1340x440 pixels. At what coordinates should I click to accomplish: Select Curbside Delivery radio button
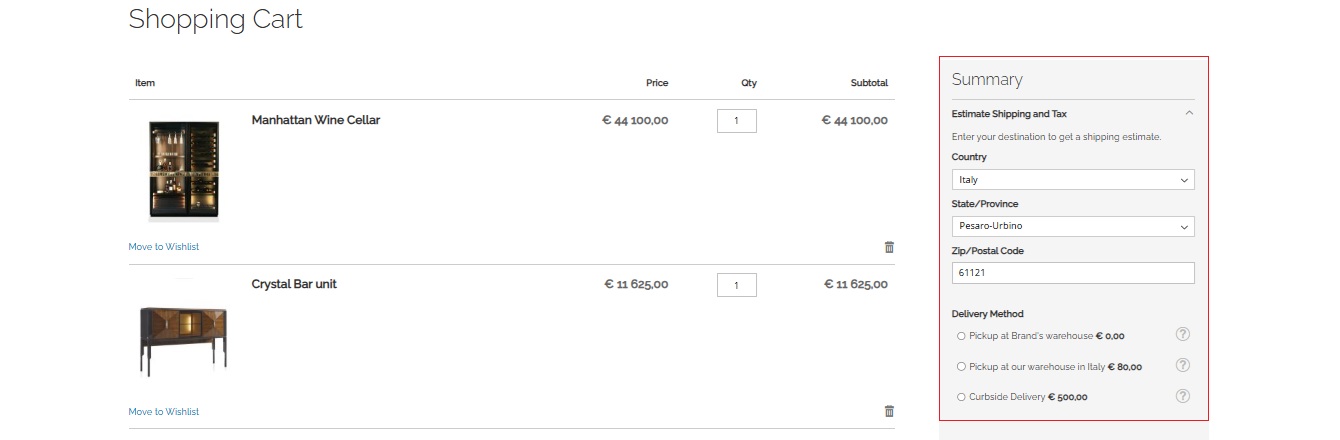[961, 397]
